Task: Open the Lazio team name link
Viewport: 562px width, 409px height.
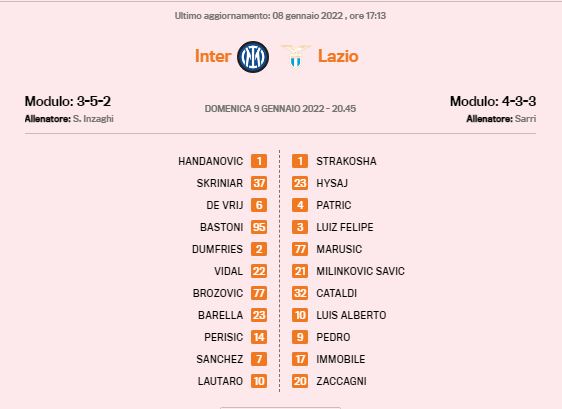Action: pos(338,56)
